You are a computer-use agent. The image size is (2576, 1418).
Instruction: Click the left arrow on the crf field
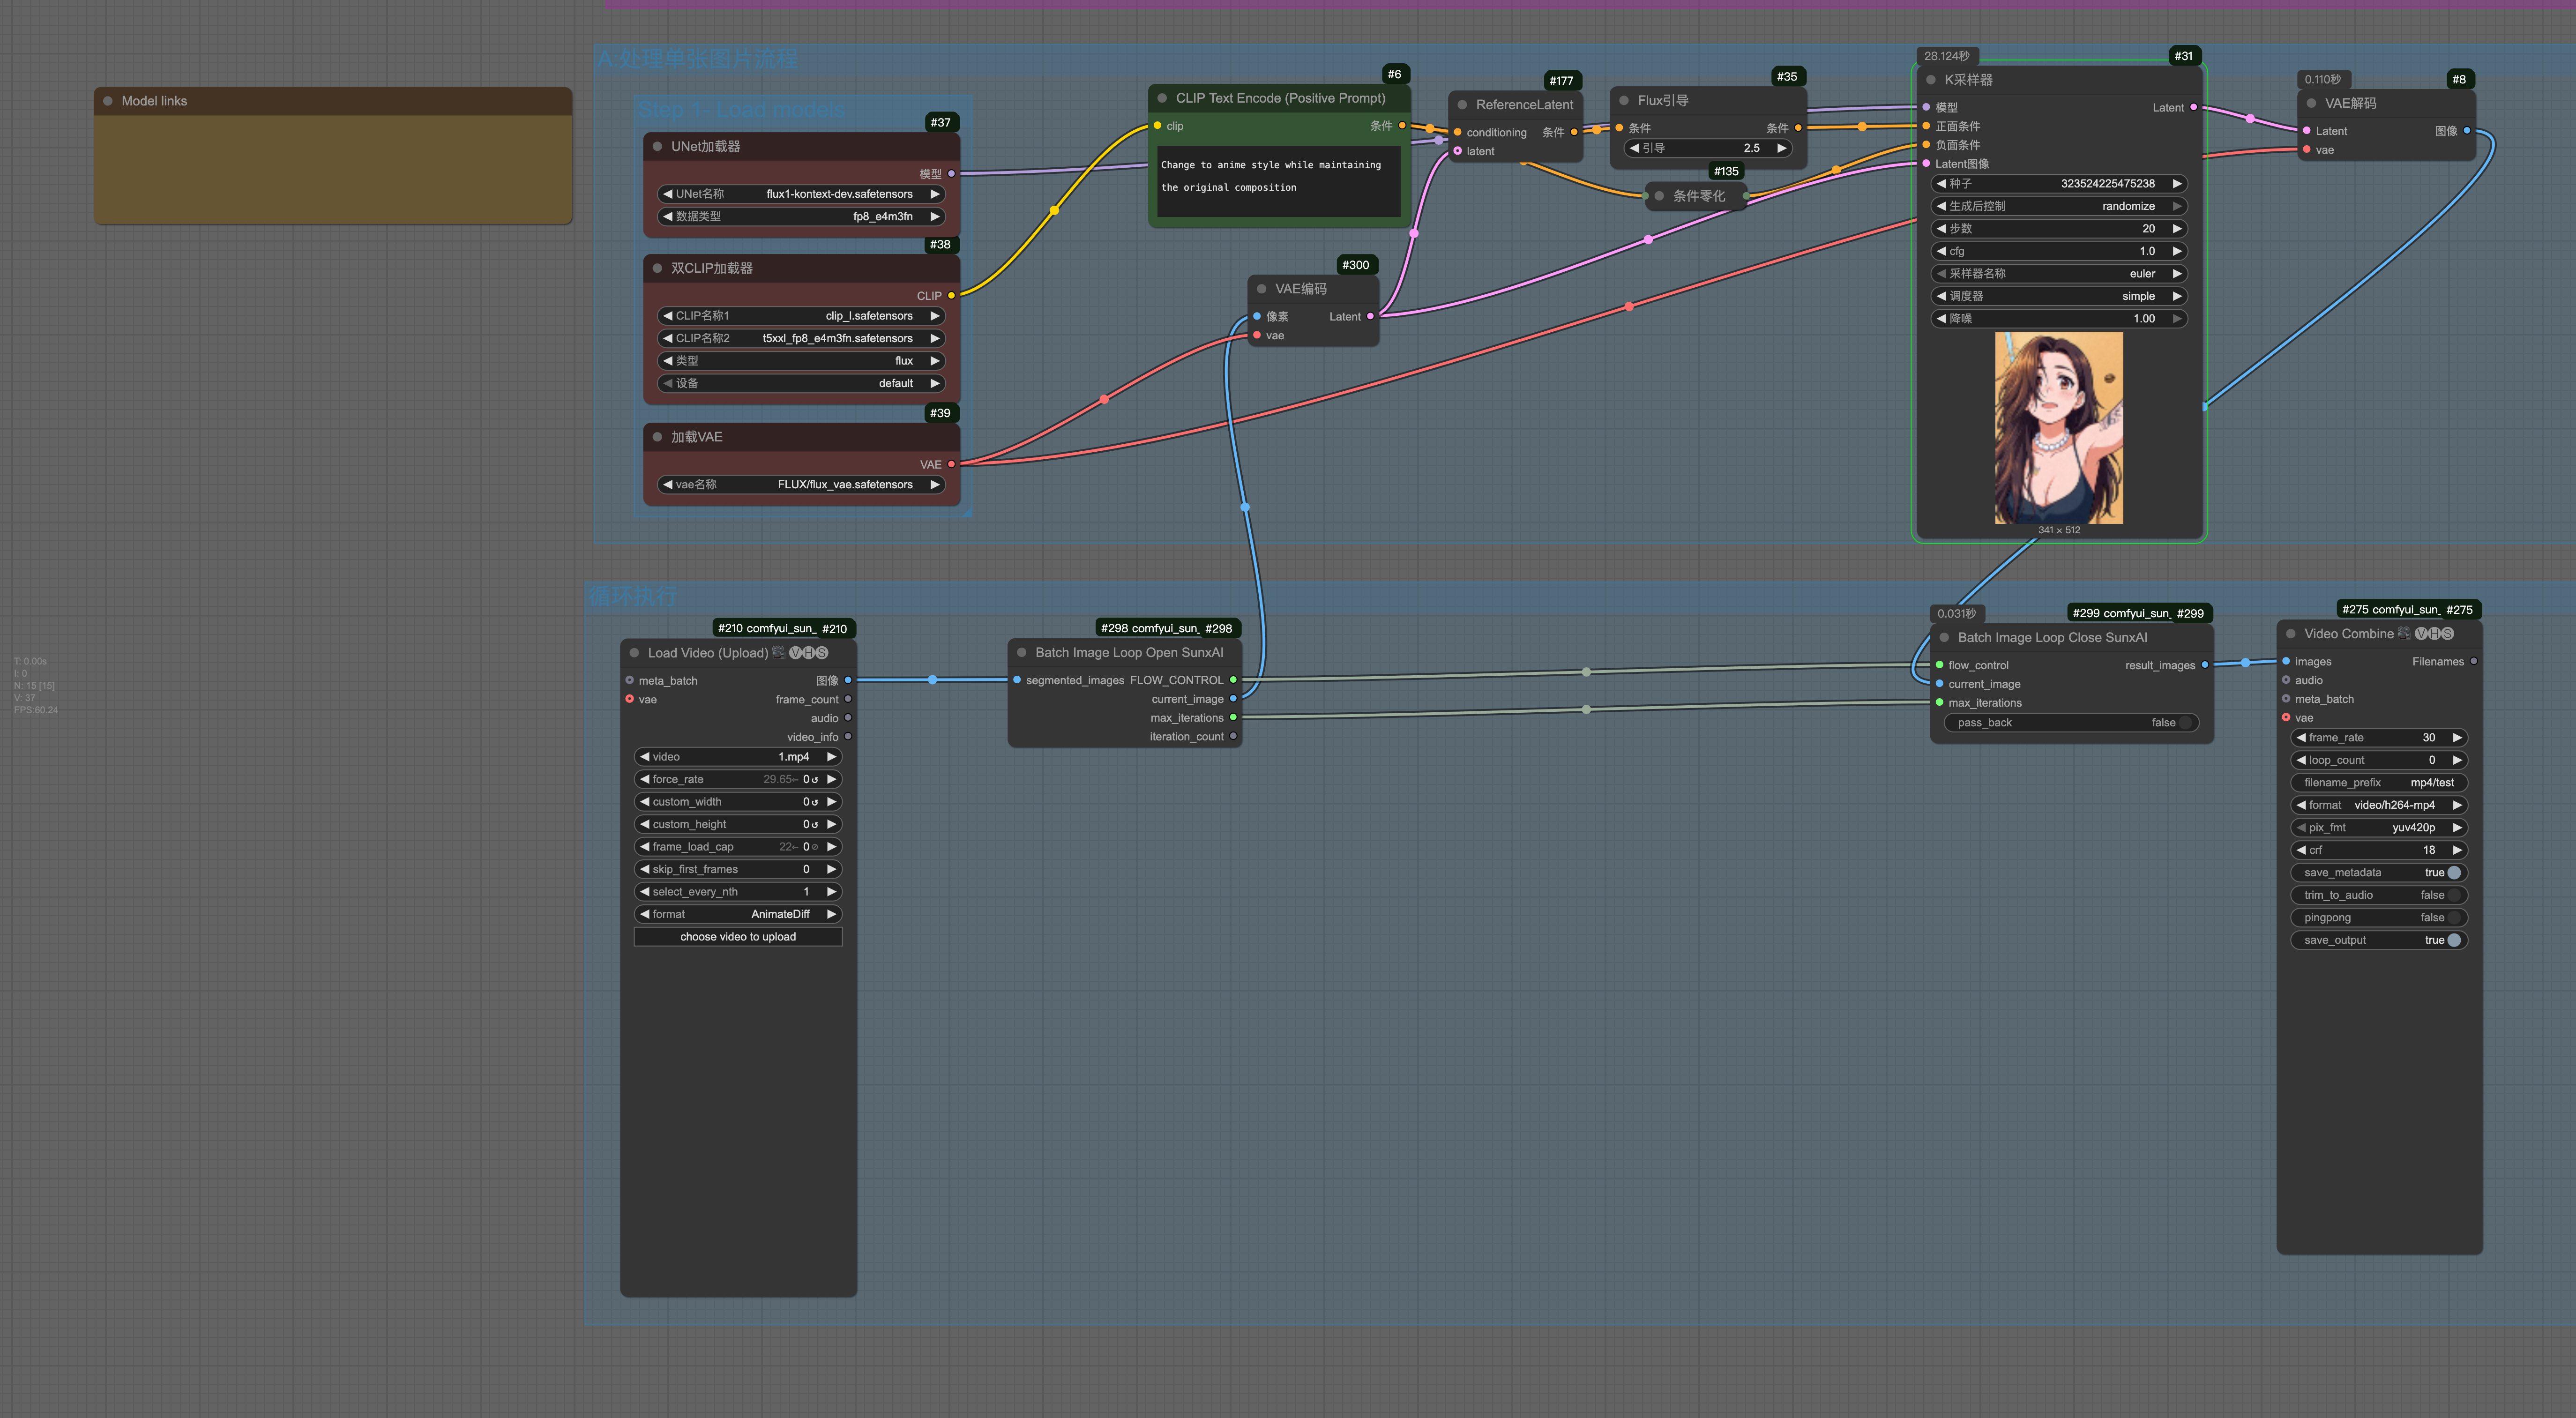(x=2301, y=850)
